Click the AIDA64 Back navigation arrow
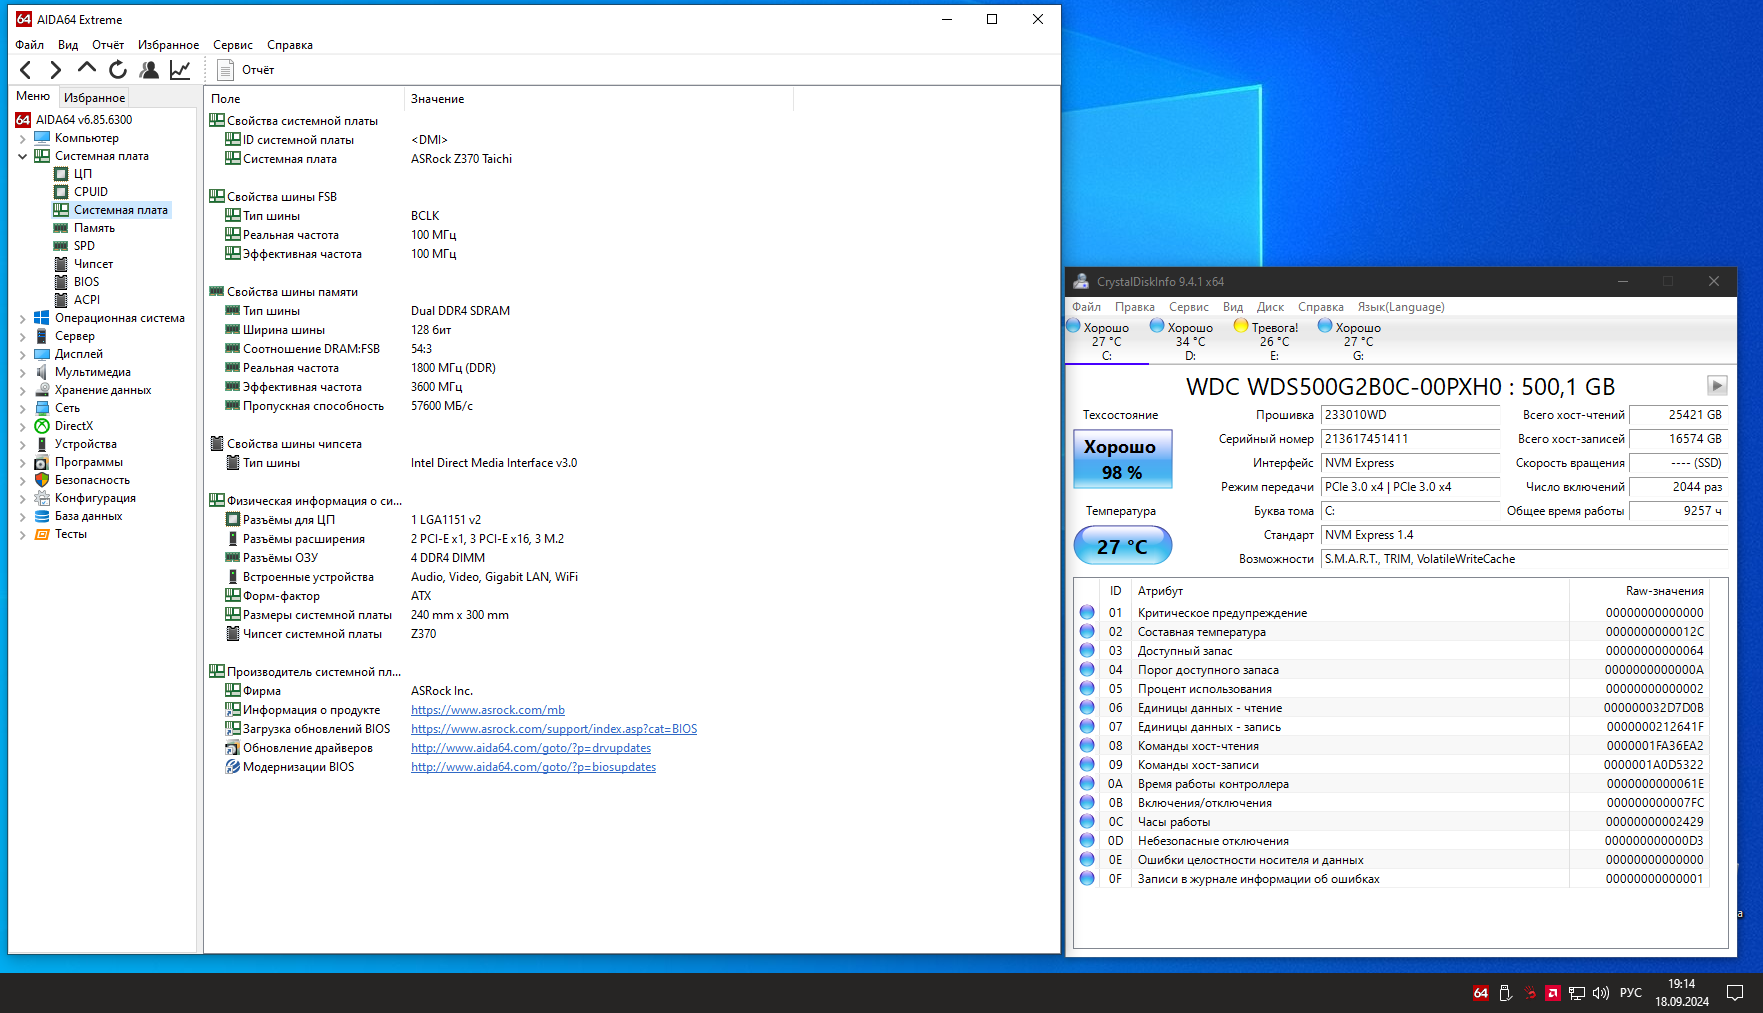The width and height of the screenshot is (1763, 1013). tap(26, 70)
